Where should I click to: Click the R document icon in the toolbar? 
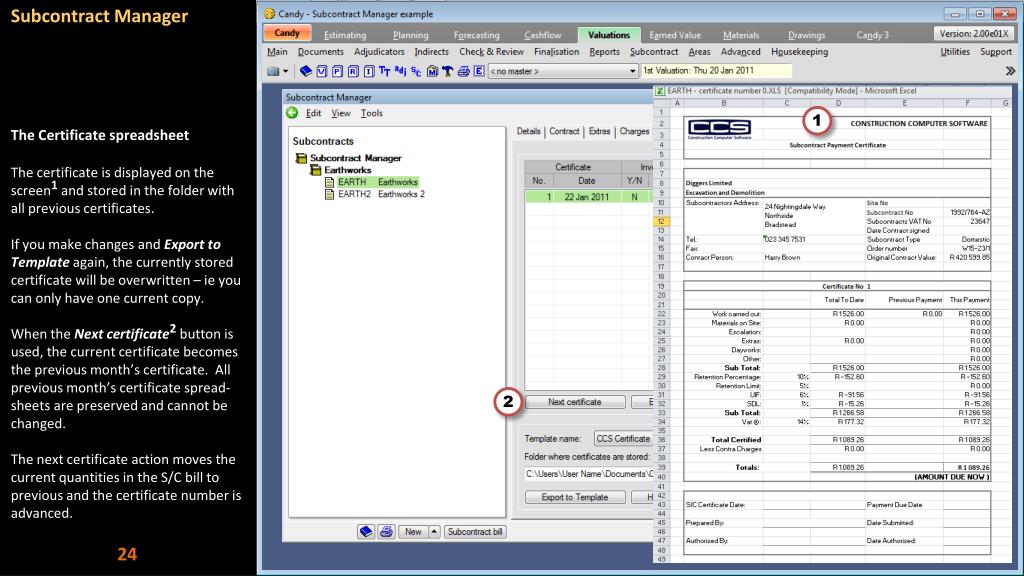tap(353, 71)
